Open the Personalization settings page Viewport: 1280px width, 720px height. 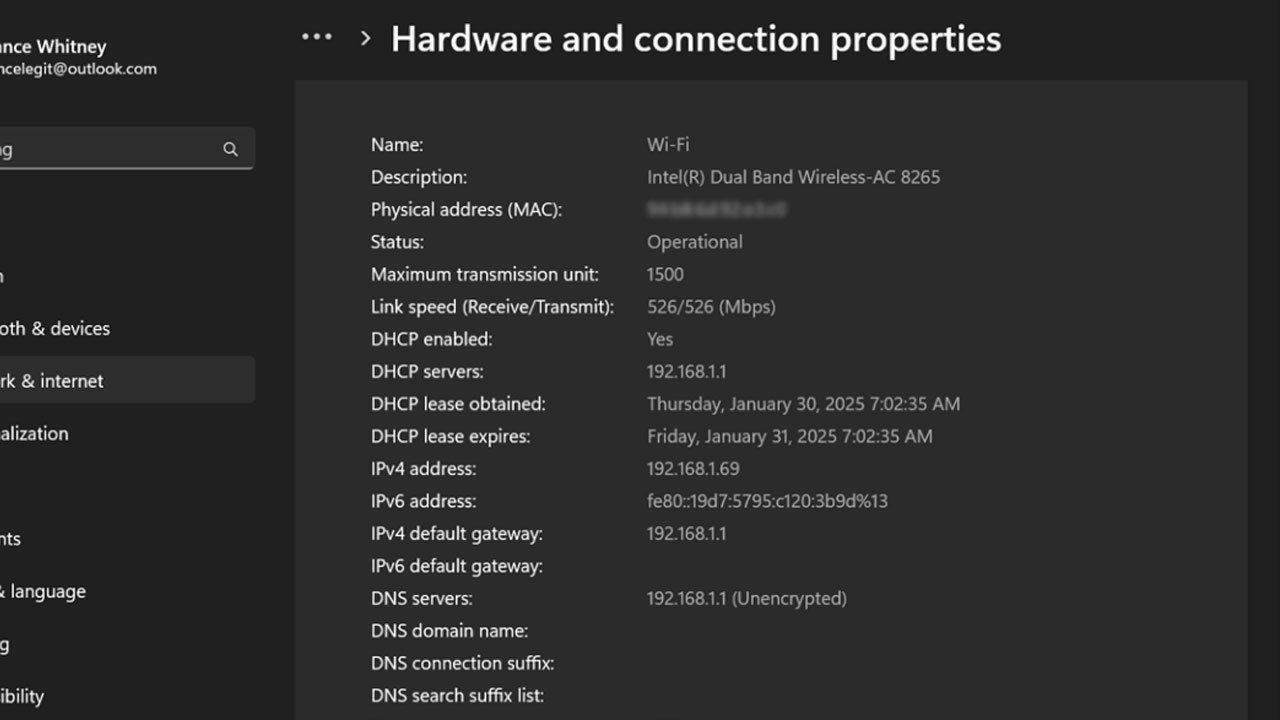pyautogui.click(x=35, y=433)
